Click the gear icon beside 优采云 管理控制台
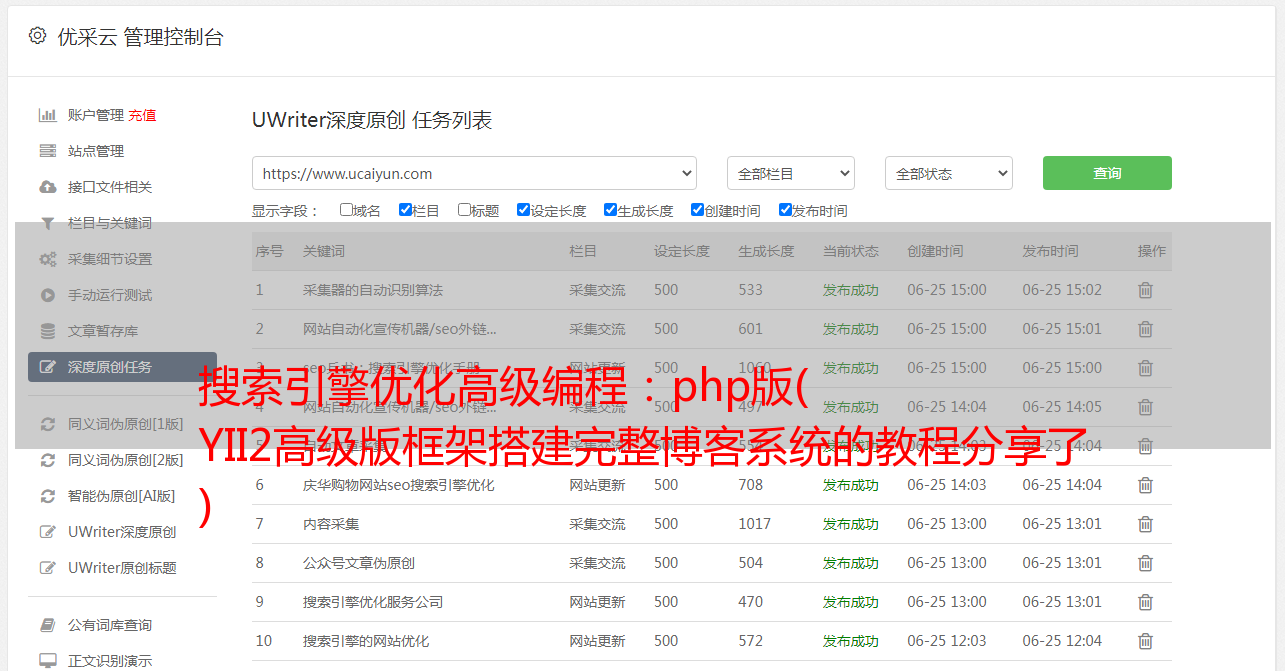The width and height of the screenshot is (1285, 671). [x=37, y=36]
